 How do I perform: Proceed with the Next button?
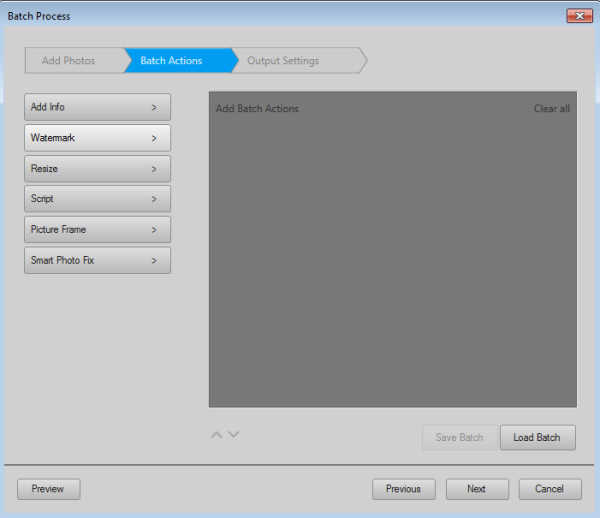477,489
